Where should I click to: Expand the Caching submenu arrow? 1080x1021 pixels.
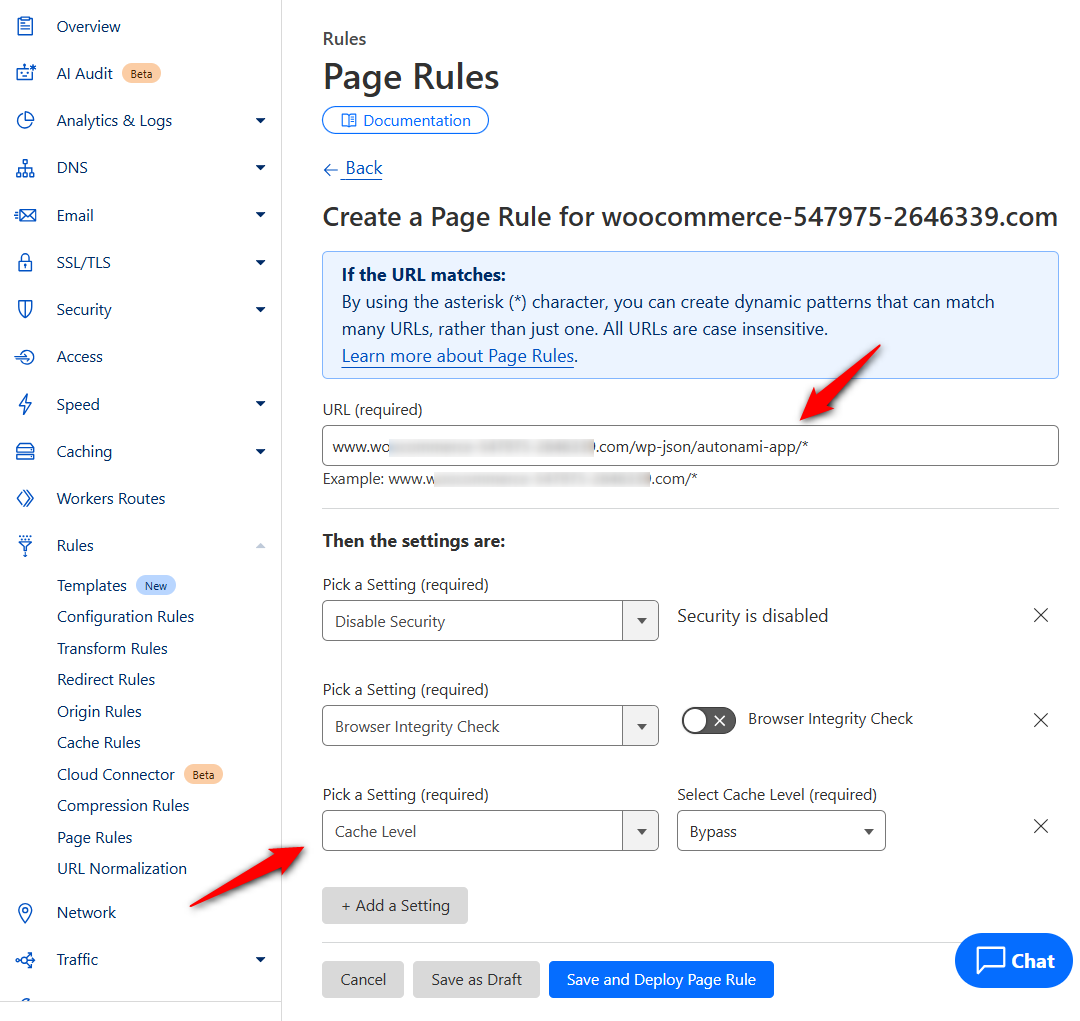pyautogui.click(x=260, y=451)
